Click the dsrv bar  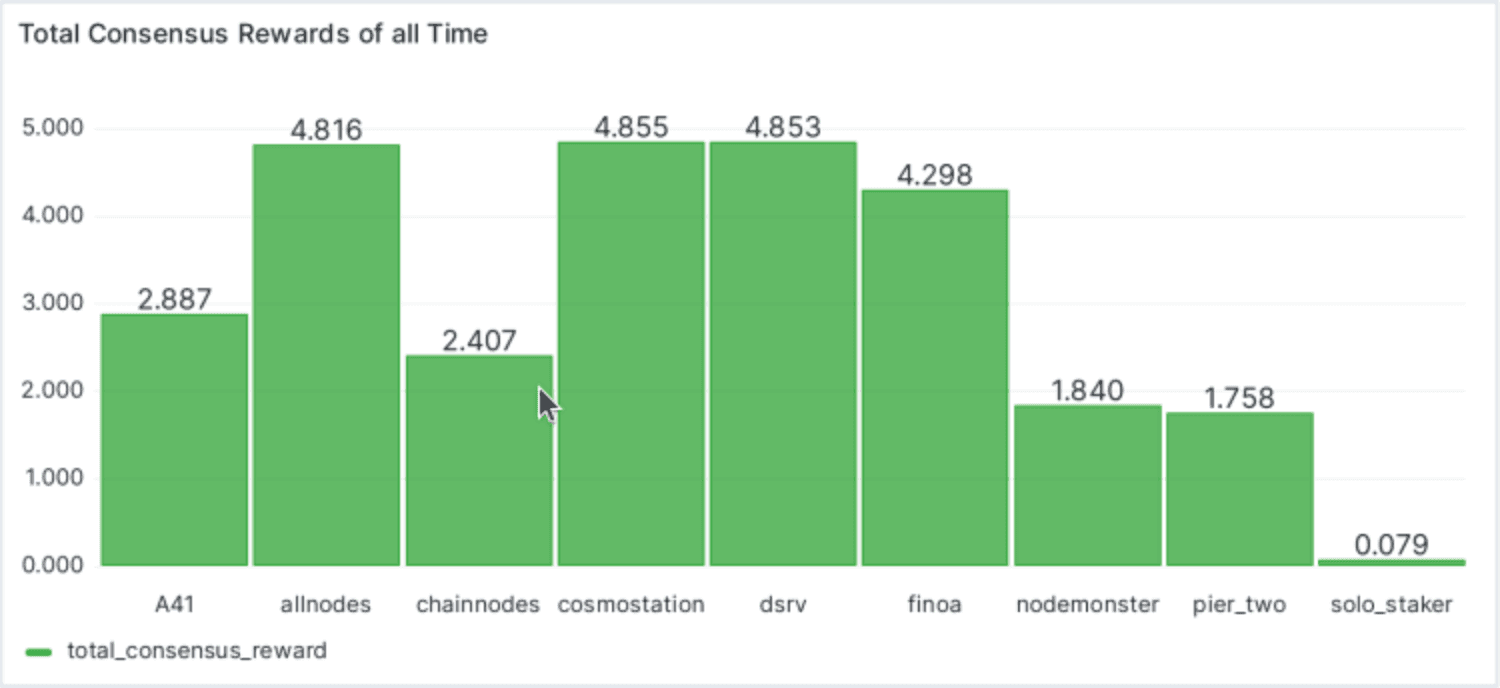(x=783, y=354)
